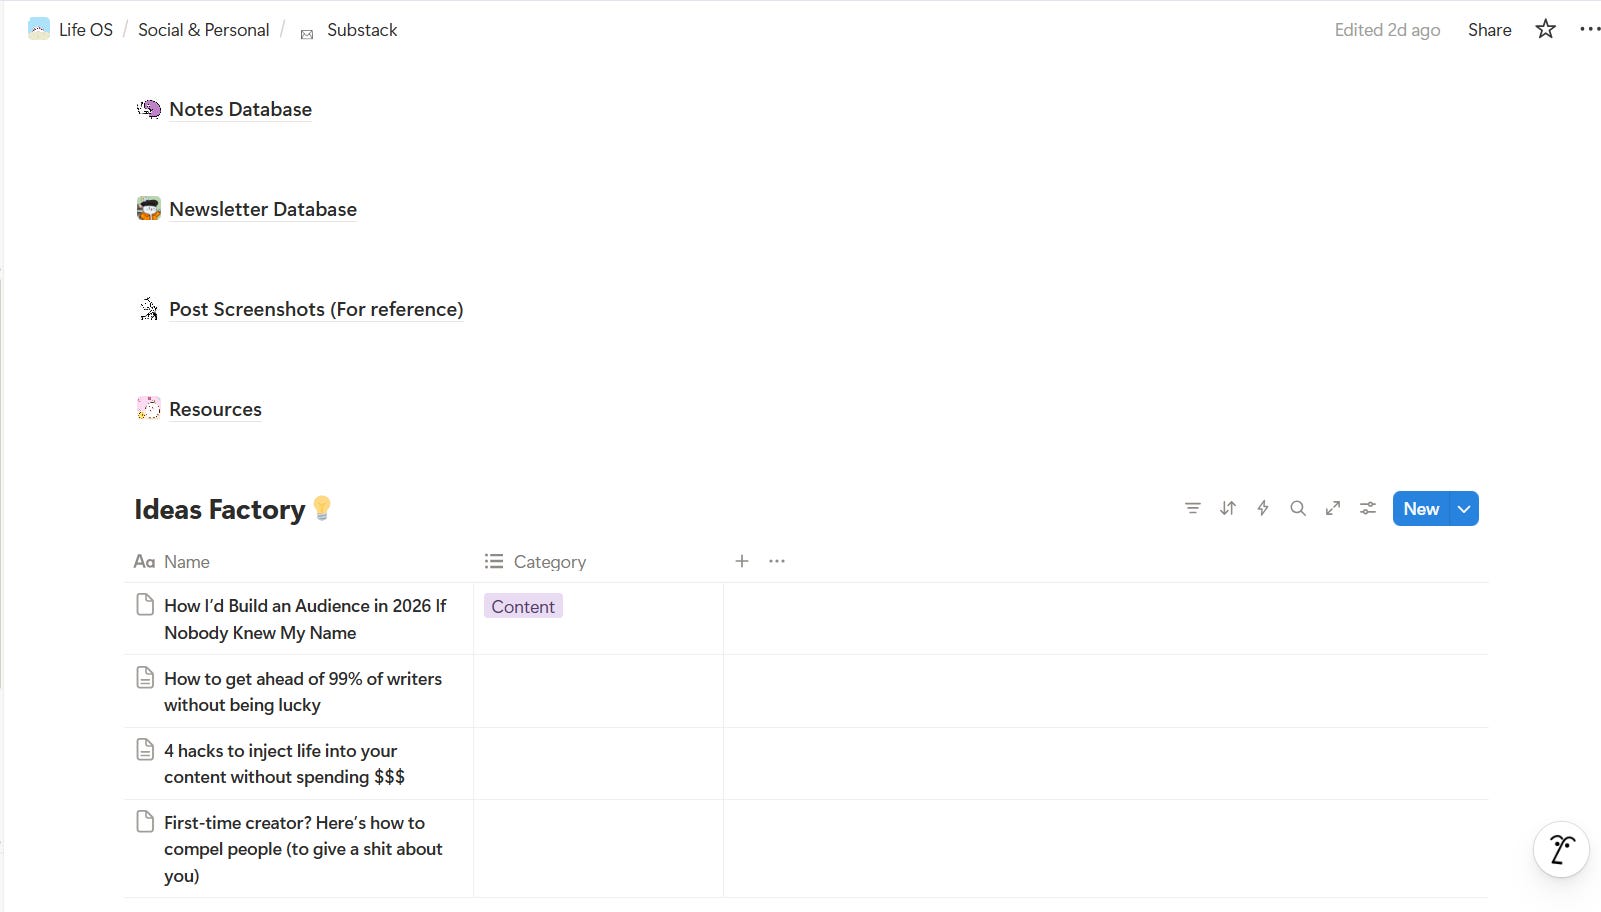This screenshot has width=1601, height=912.
Task: View the Edited 2d ago history
Action: coord(1387,30)
